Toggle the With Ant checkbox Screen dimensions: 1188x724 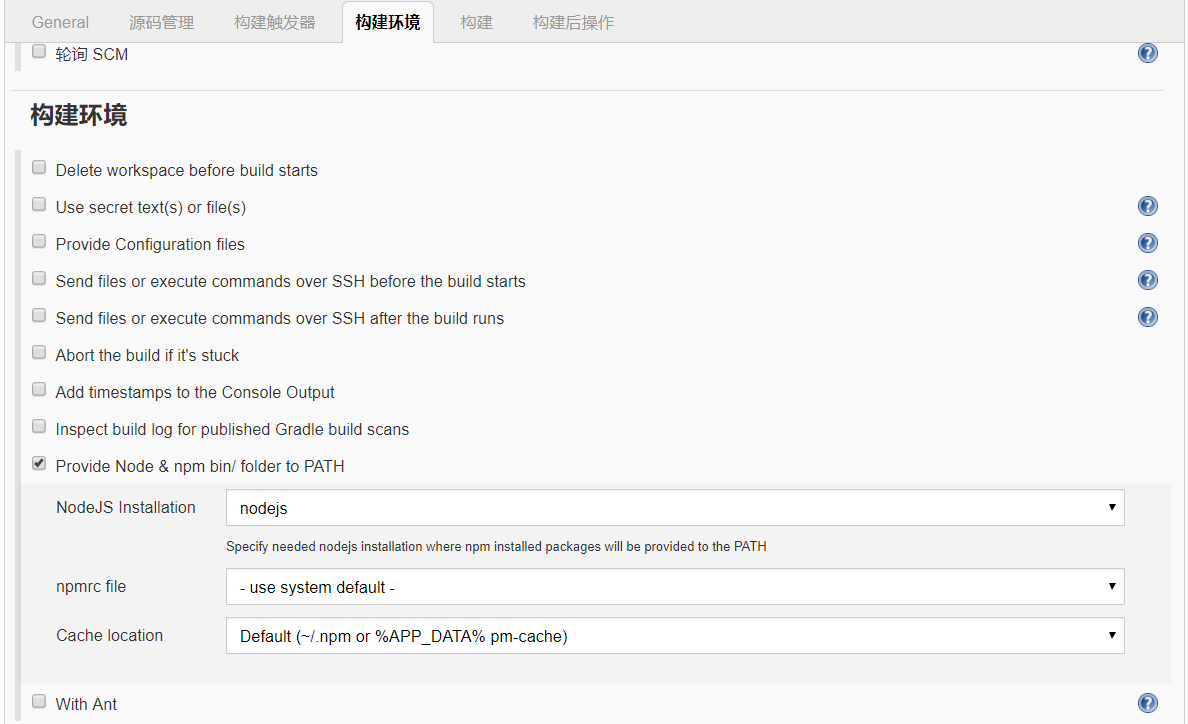(39, 702)
